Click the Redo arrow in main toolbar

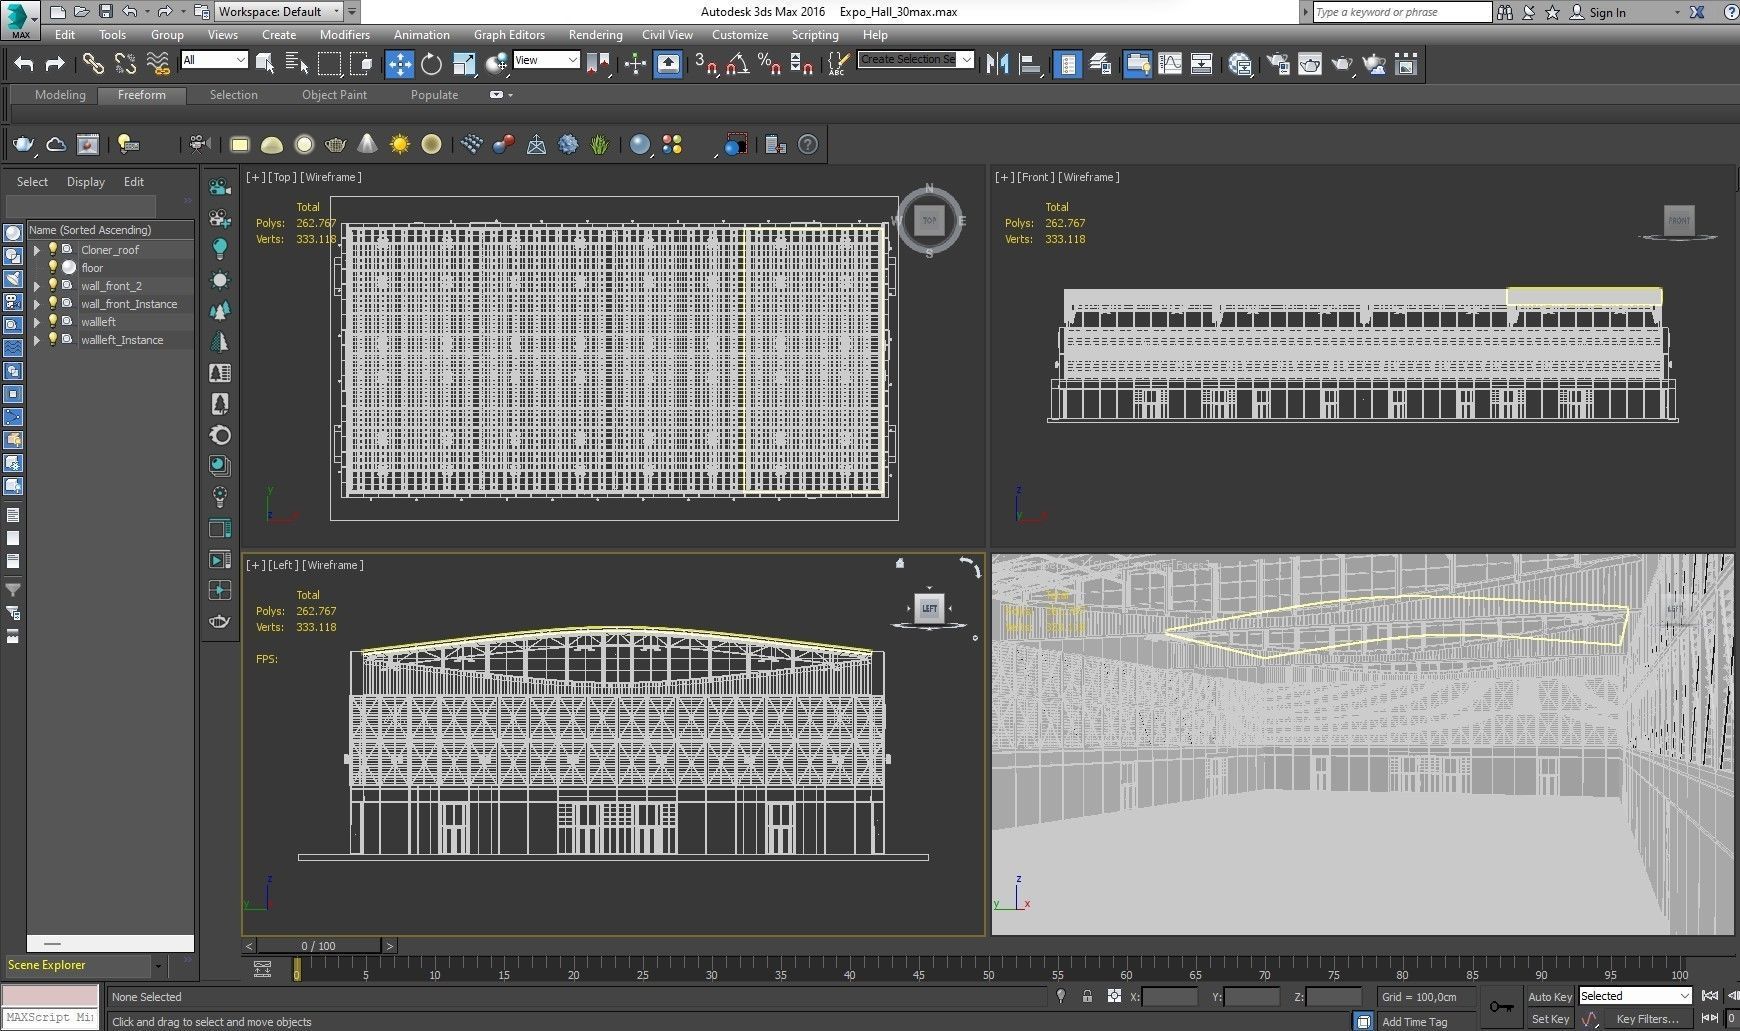tap(55, 64)
